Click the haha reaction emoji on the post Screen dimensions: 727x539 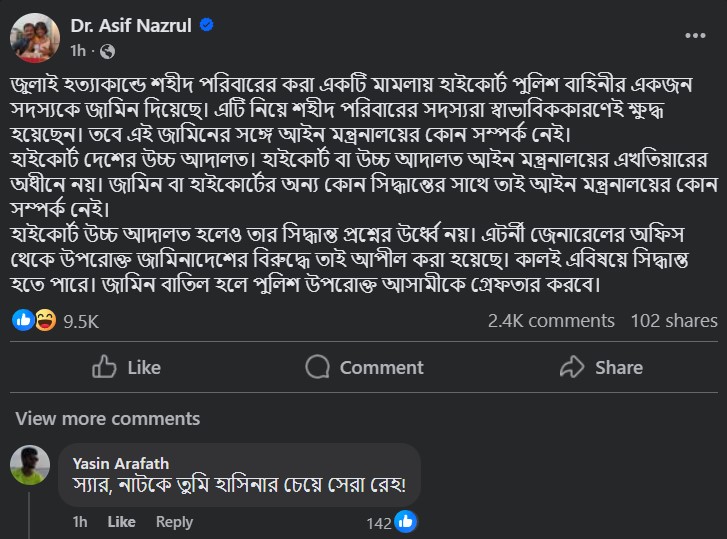tap(44, 321)
